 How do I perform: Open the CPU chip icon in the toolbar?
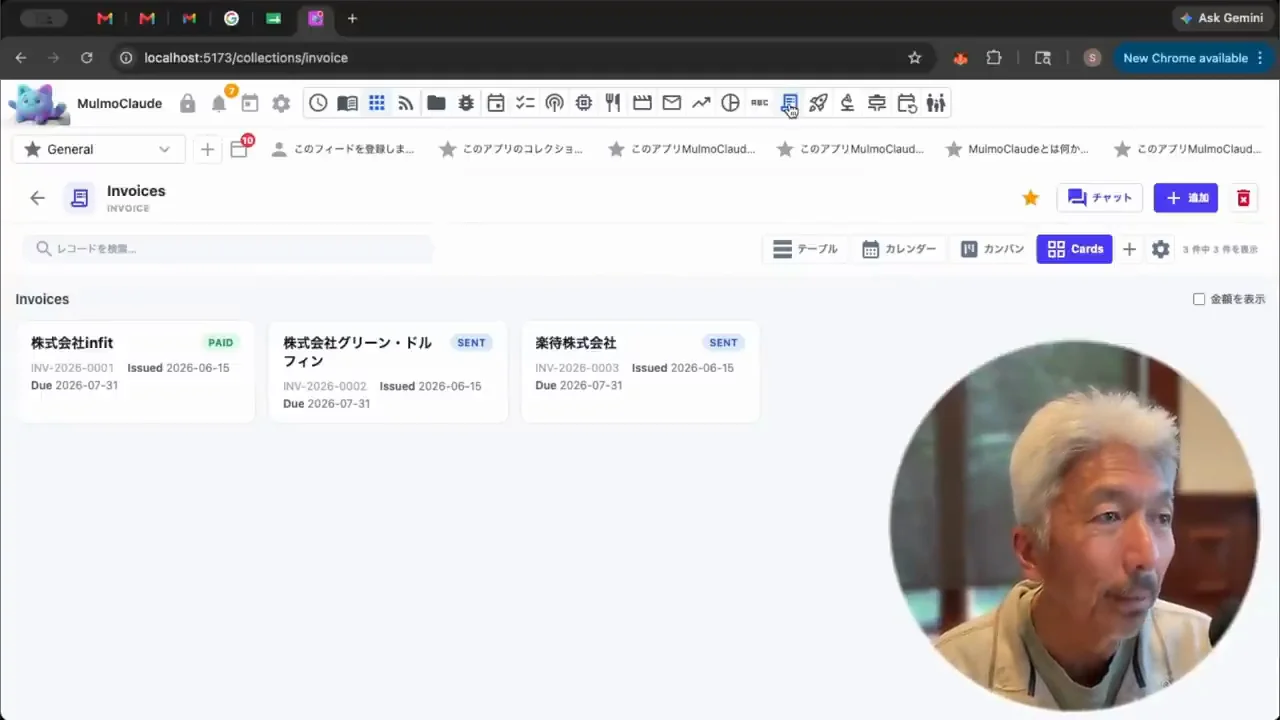pyautogui.click(x=584, y=102)
